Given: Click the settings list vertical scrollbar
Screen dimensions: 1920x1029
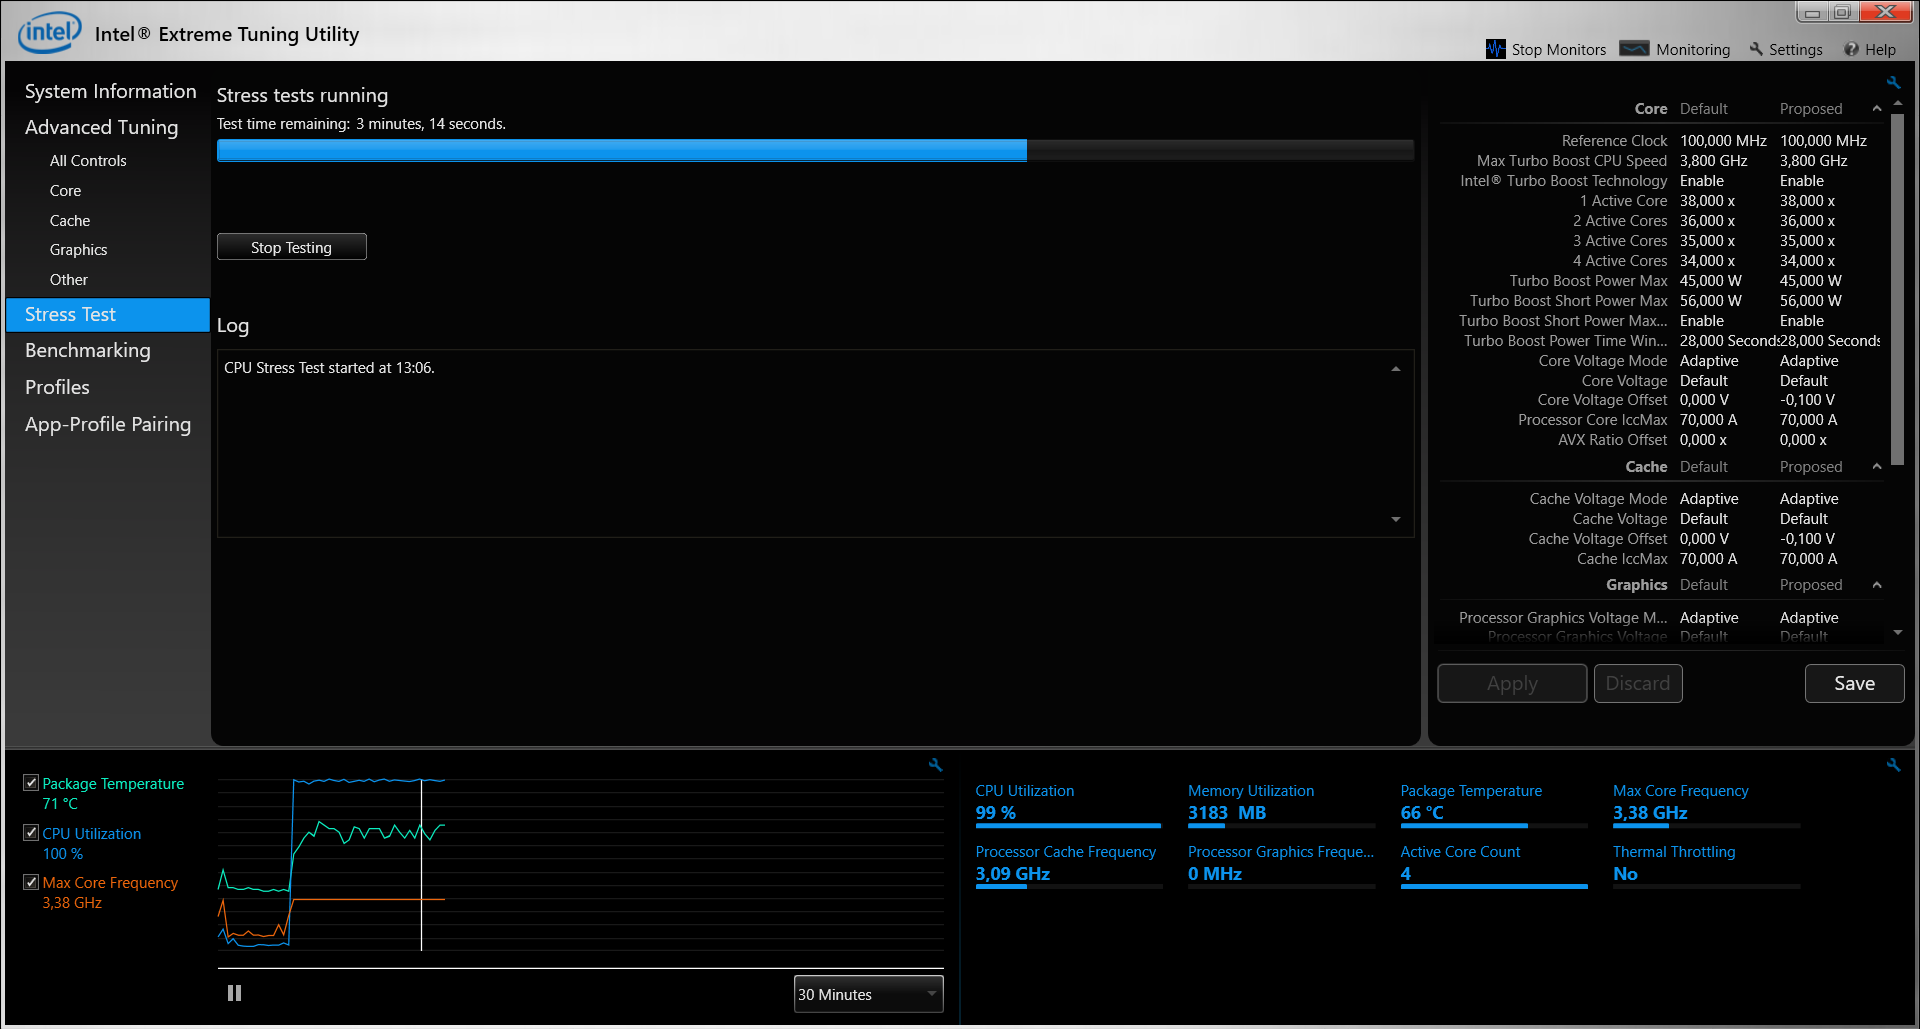Looking at the screenshot, I should click(1898, 290).
